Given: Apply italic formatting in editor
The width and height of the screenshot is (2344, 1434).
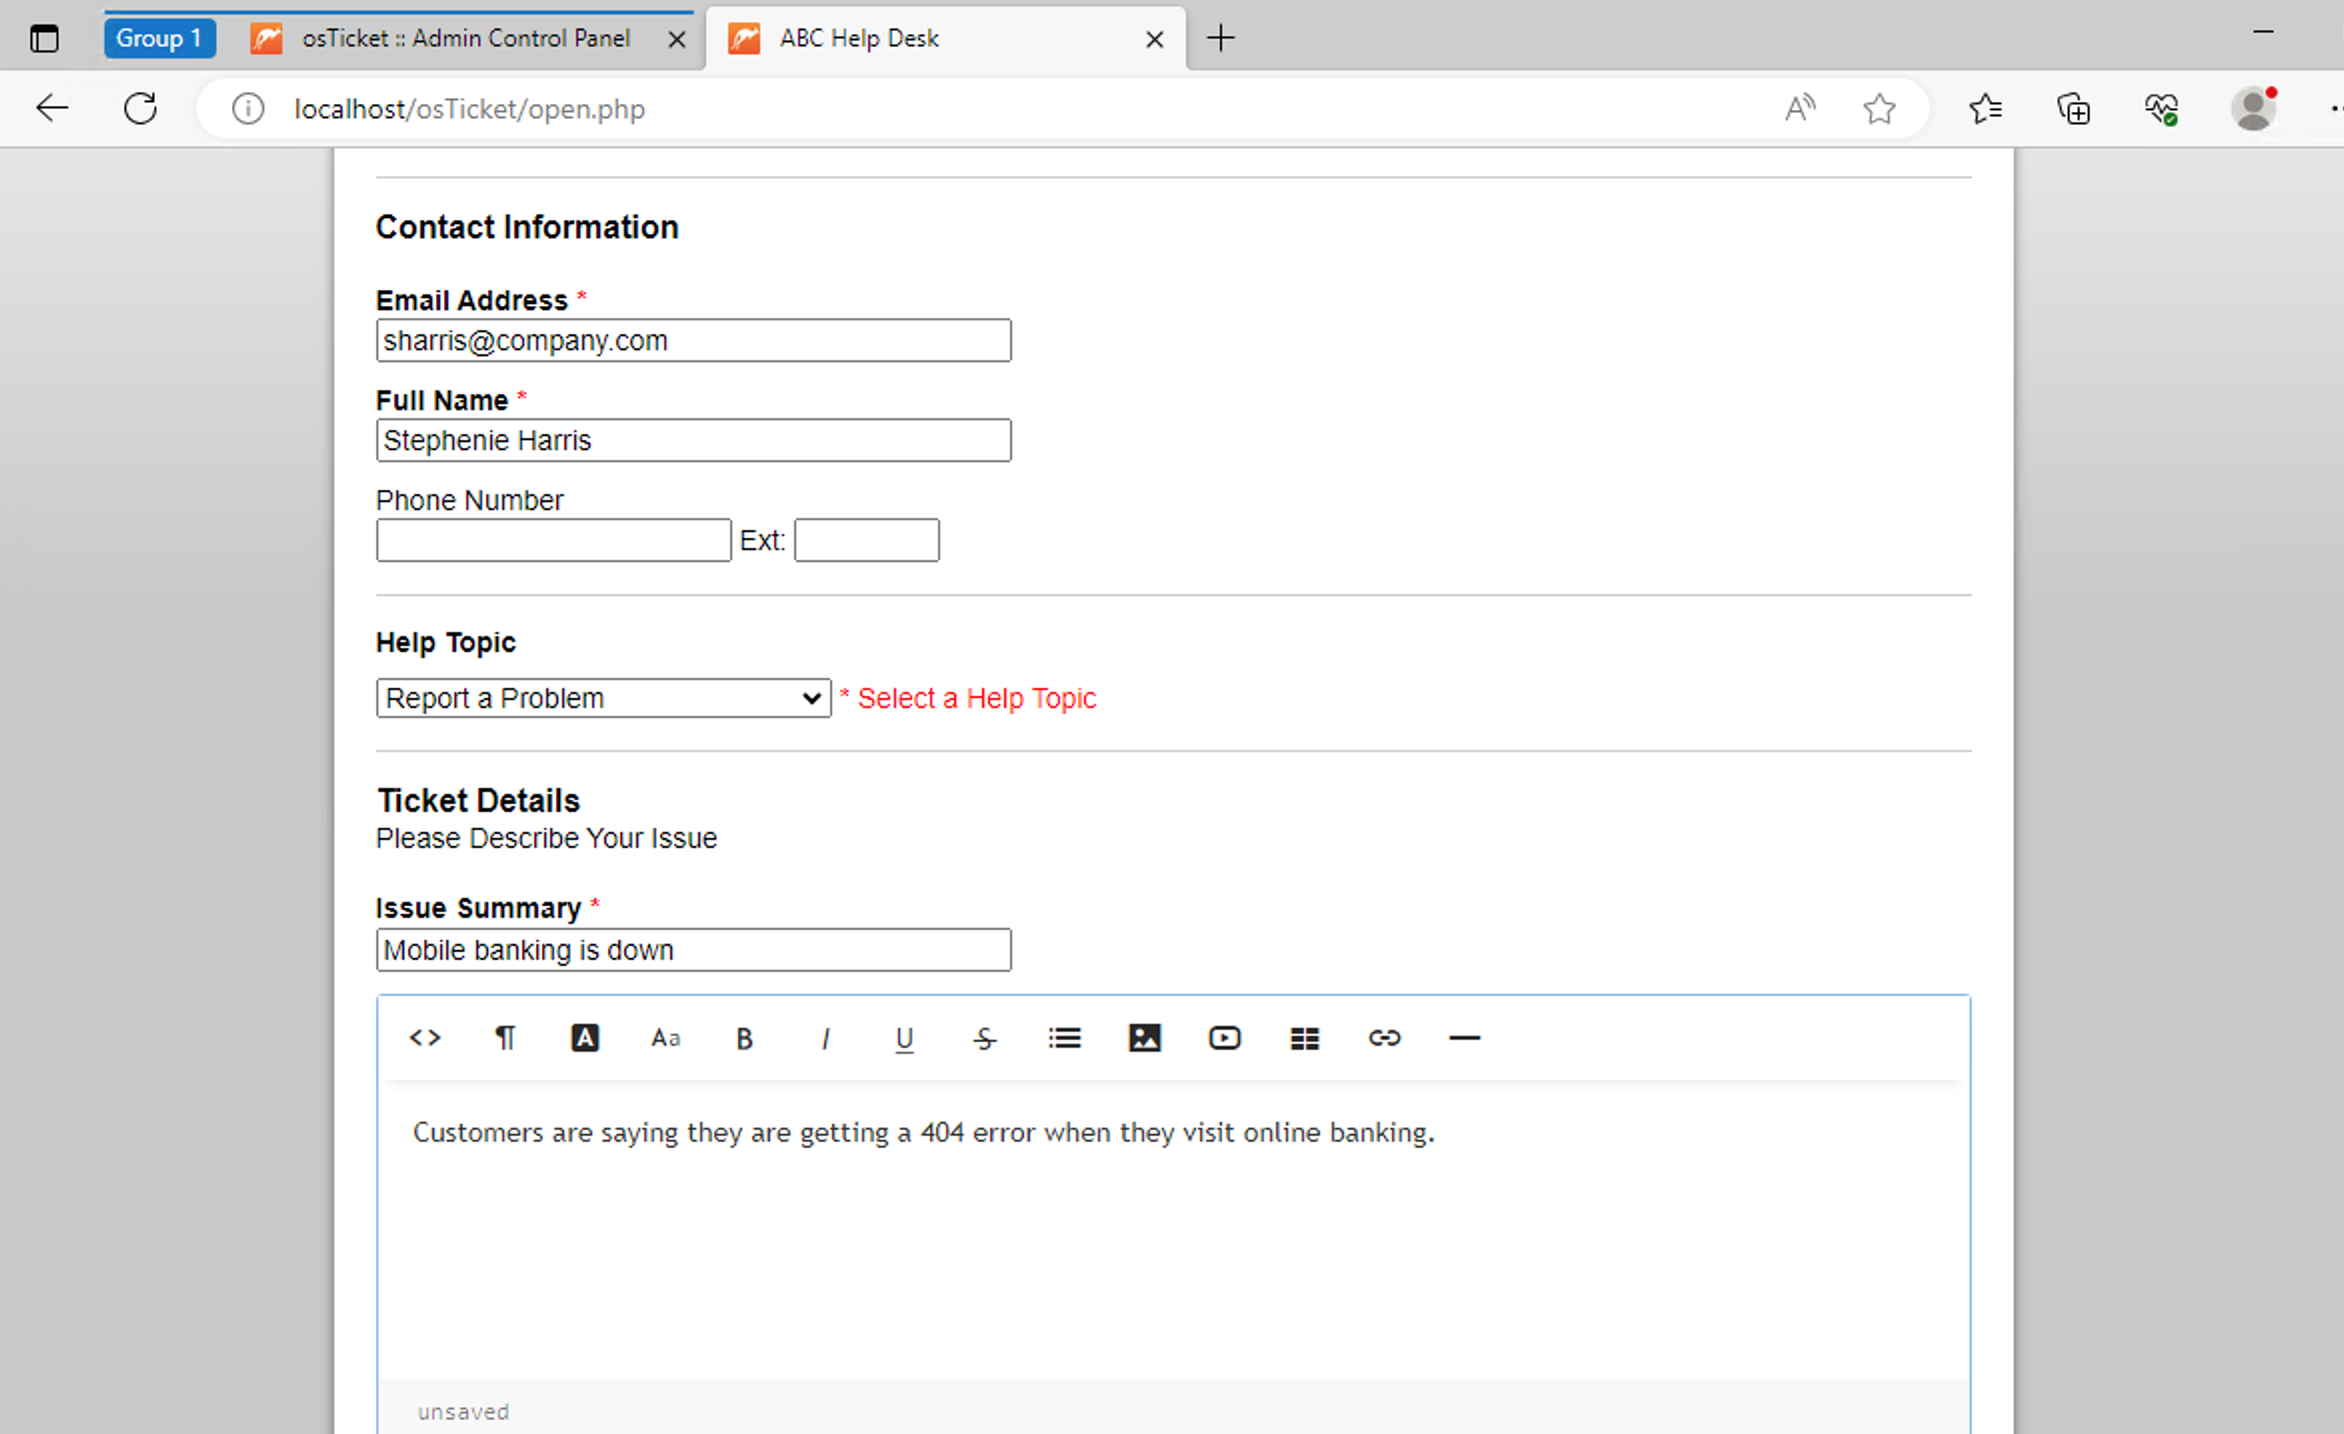Looking at the screenshot, I should (825, 1038).
